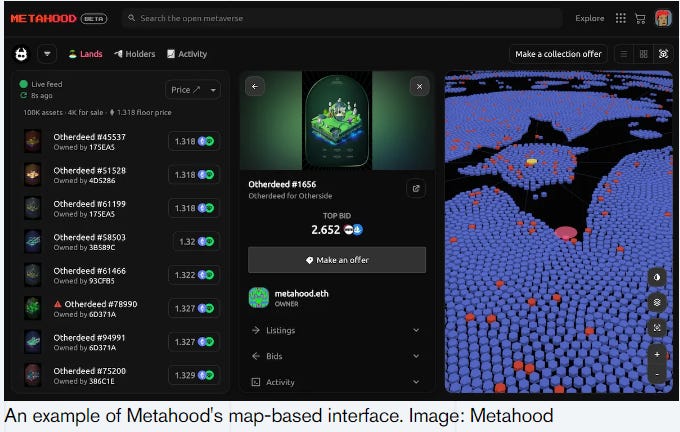The width and height of the screenshot is (680, 432).
Task: Open the collection switcher dropdown arrow
Action: click(x=47, y=54)
